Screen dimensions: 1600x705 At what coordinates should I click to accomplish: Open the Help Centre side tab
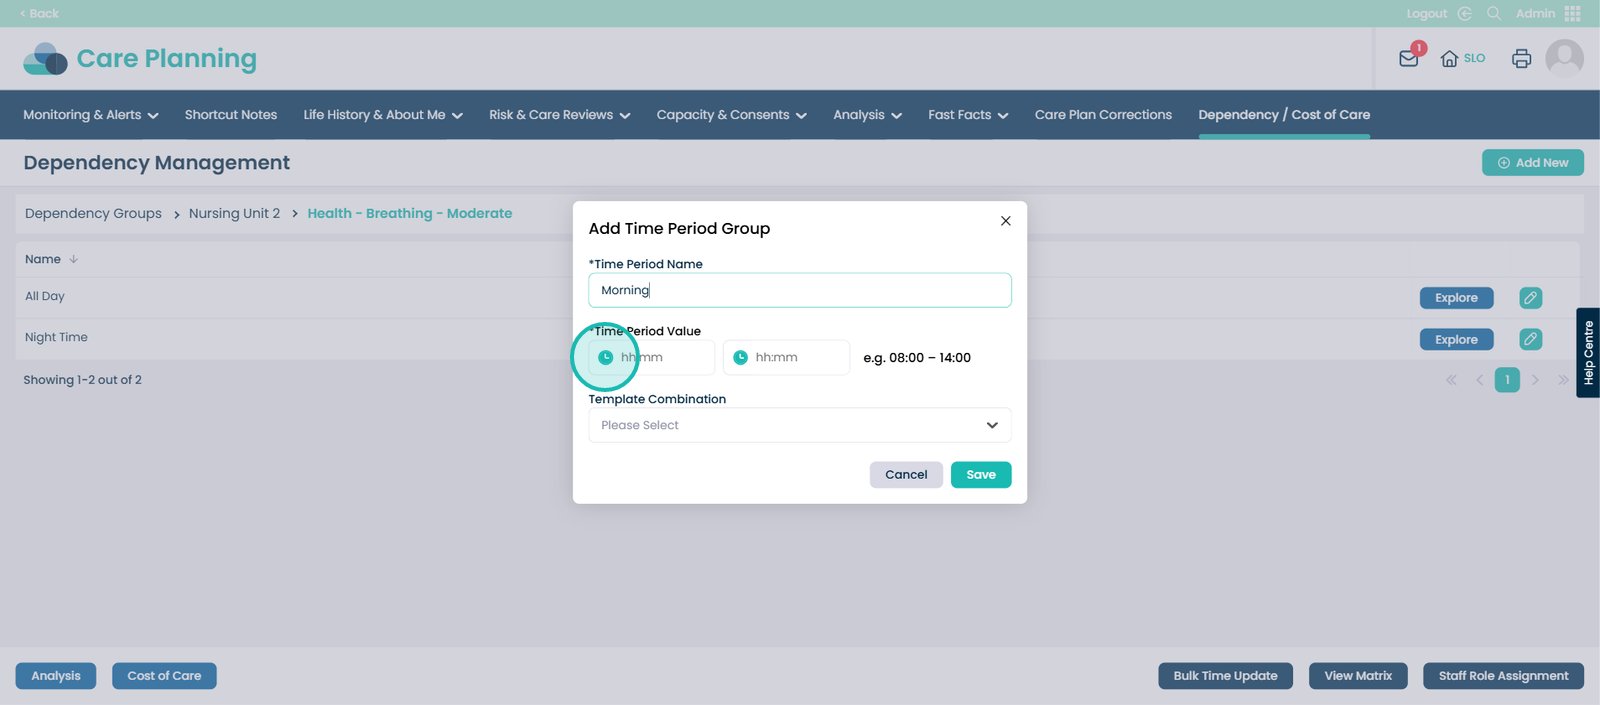point(1588,353)
